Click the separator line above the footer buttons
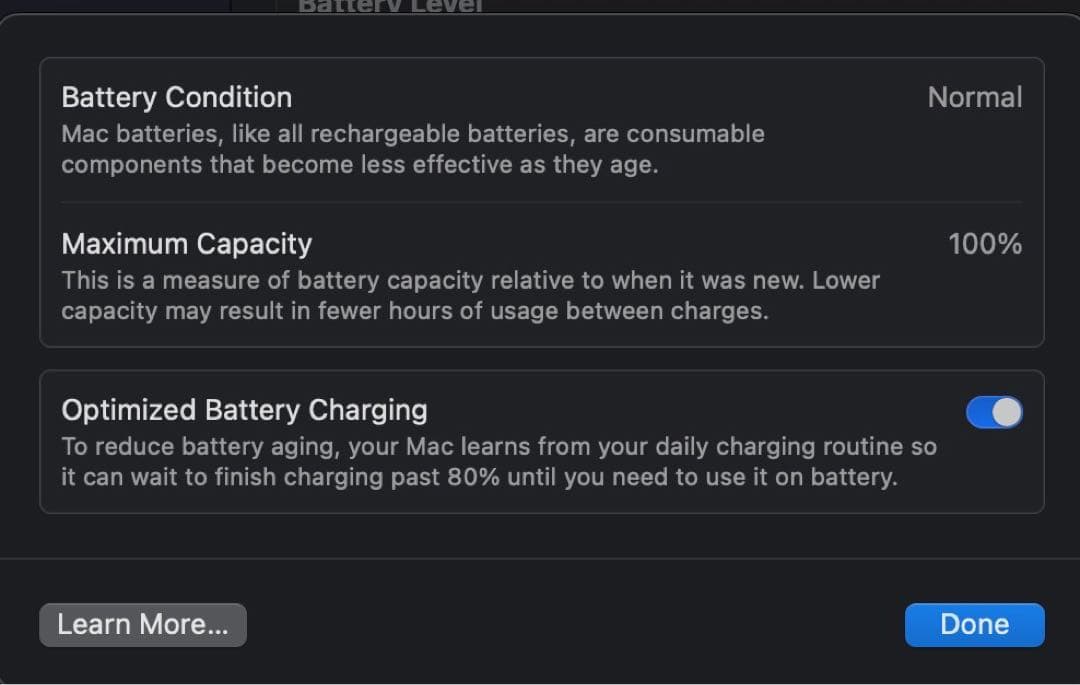1080x685 pixels. point(540,558)
